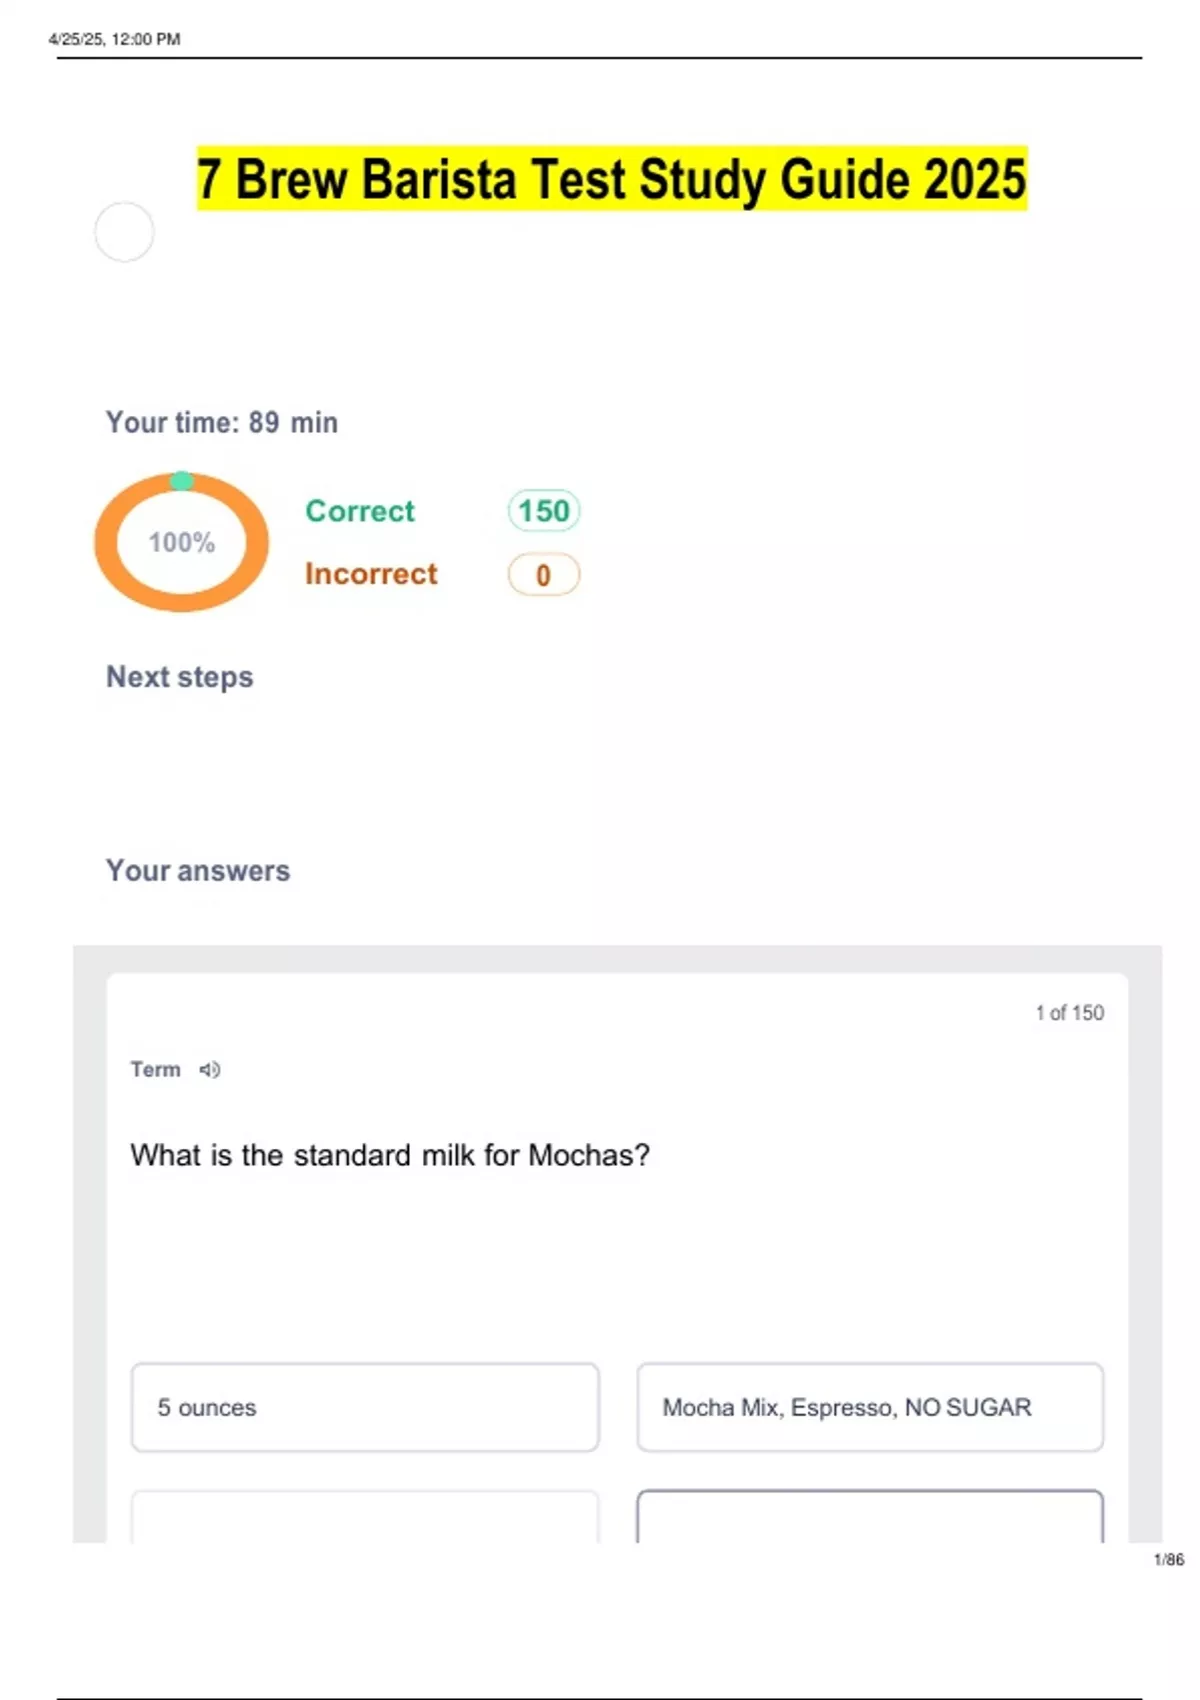The image size is (1200, 1700).
Task: Jump to the "Your answers" section heading
Action: click(198, 871)
